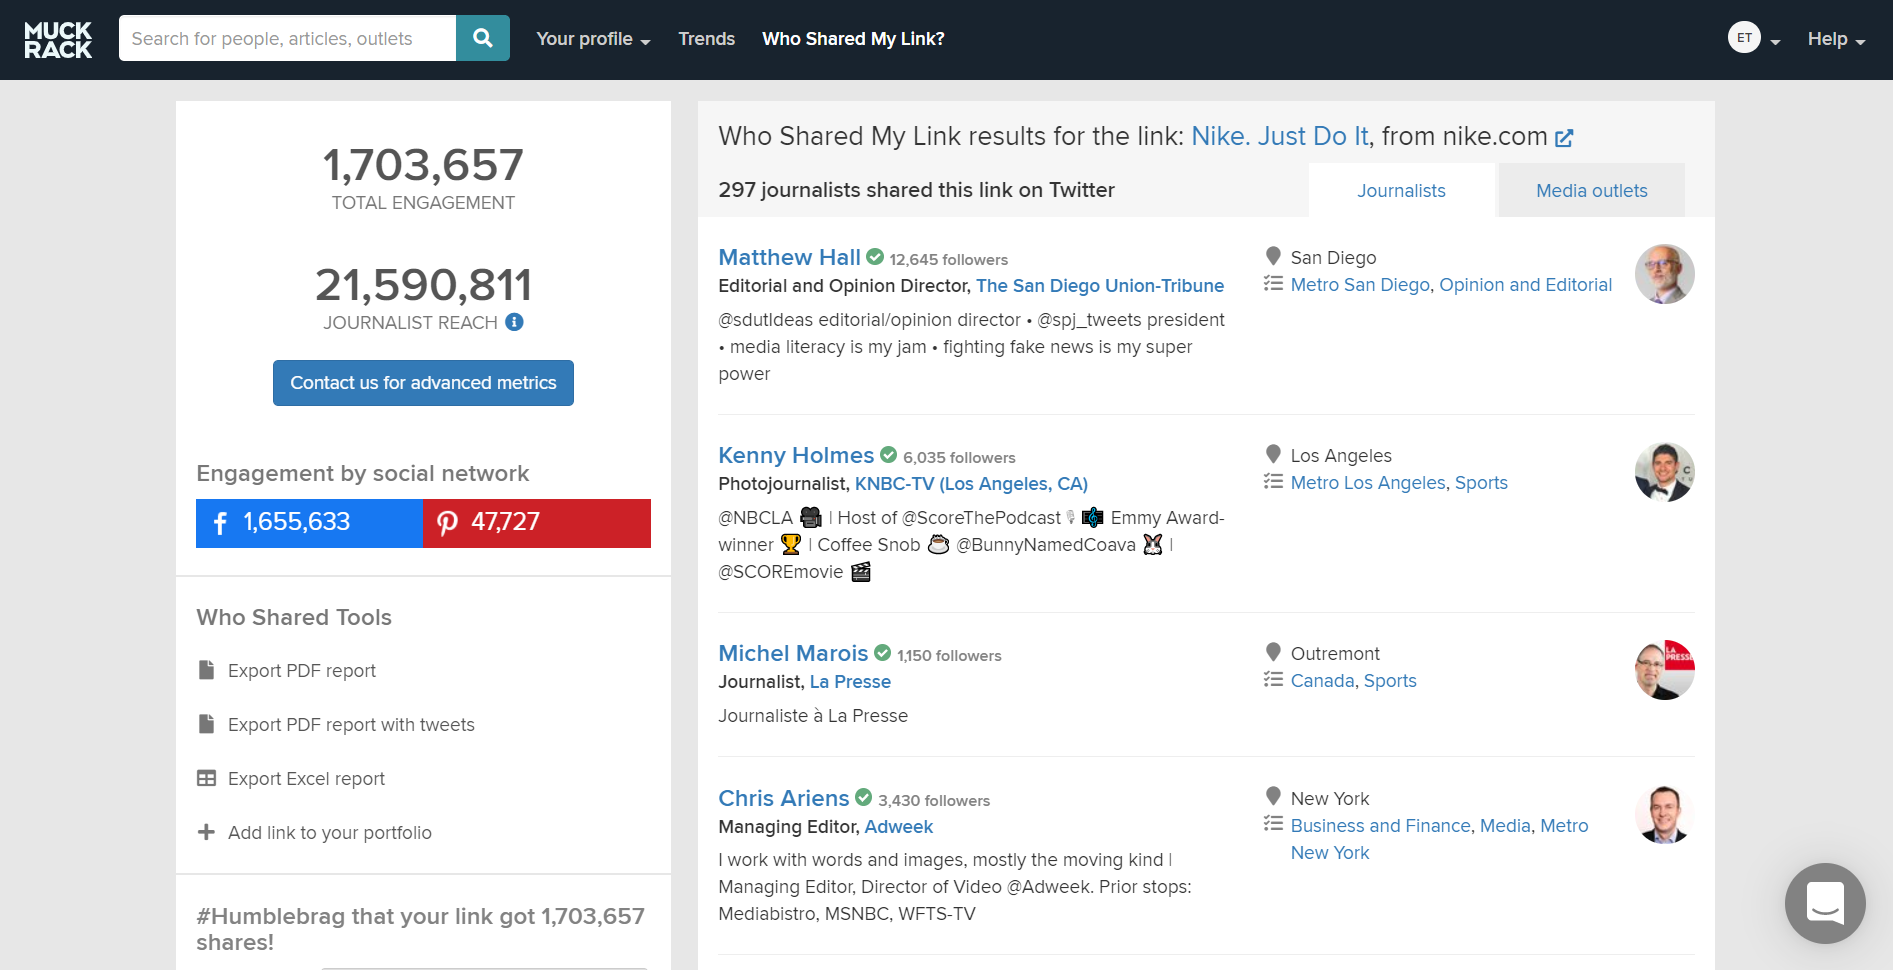Viewport: 1893px width, 970px height.
Task: Open Matthew Hall's profile link
Action: click(789, 257)
